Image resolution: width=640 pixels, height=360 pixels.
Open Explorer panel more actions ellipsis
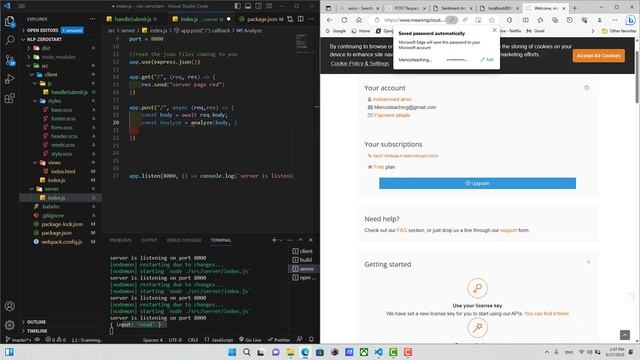pos(93,19)
